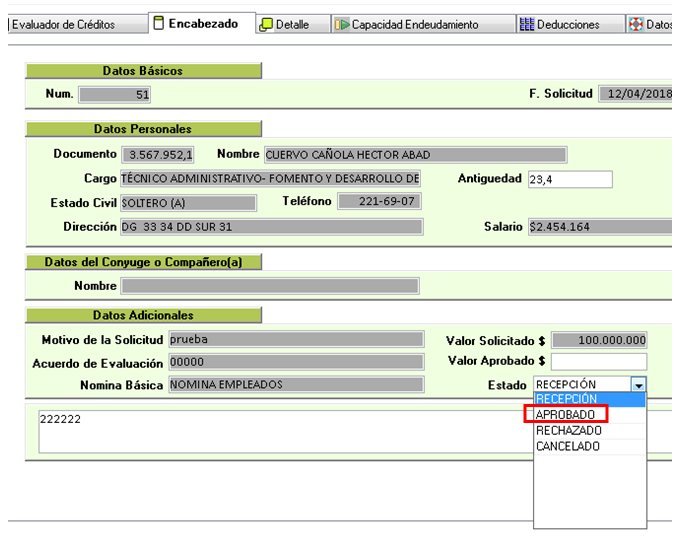The height and width of the screenshot is (553, 682).
Task: Collapse the Estado dropdown arrow
Action: coord(639,384)
